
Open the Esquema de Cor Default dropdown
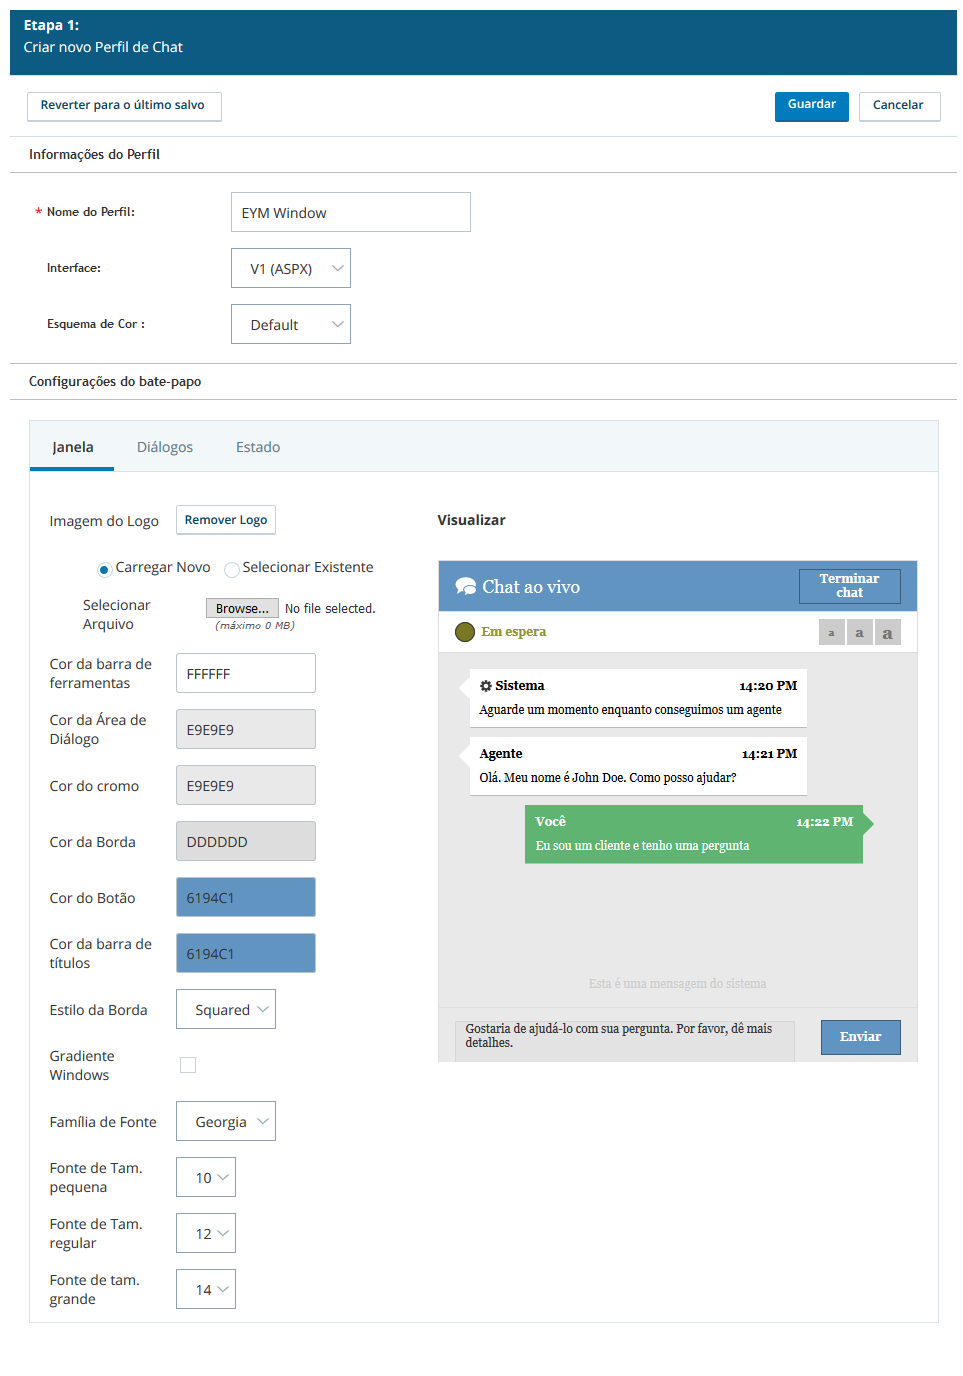[x=291, y=324]
